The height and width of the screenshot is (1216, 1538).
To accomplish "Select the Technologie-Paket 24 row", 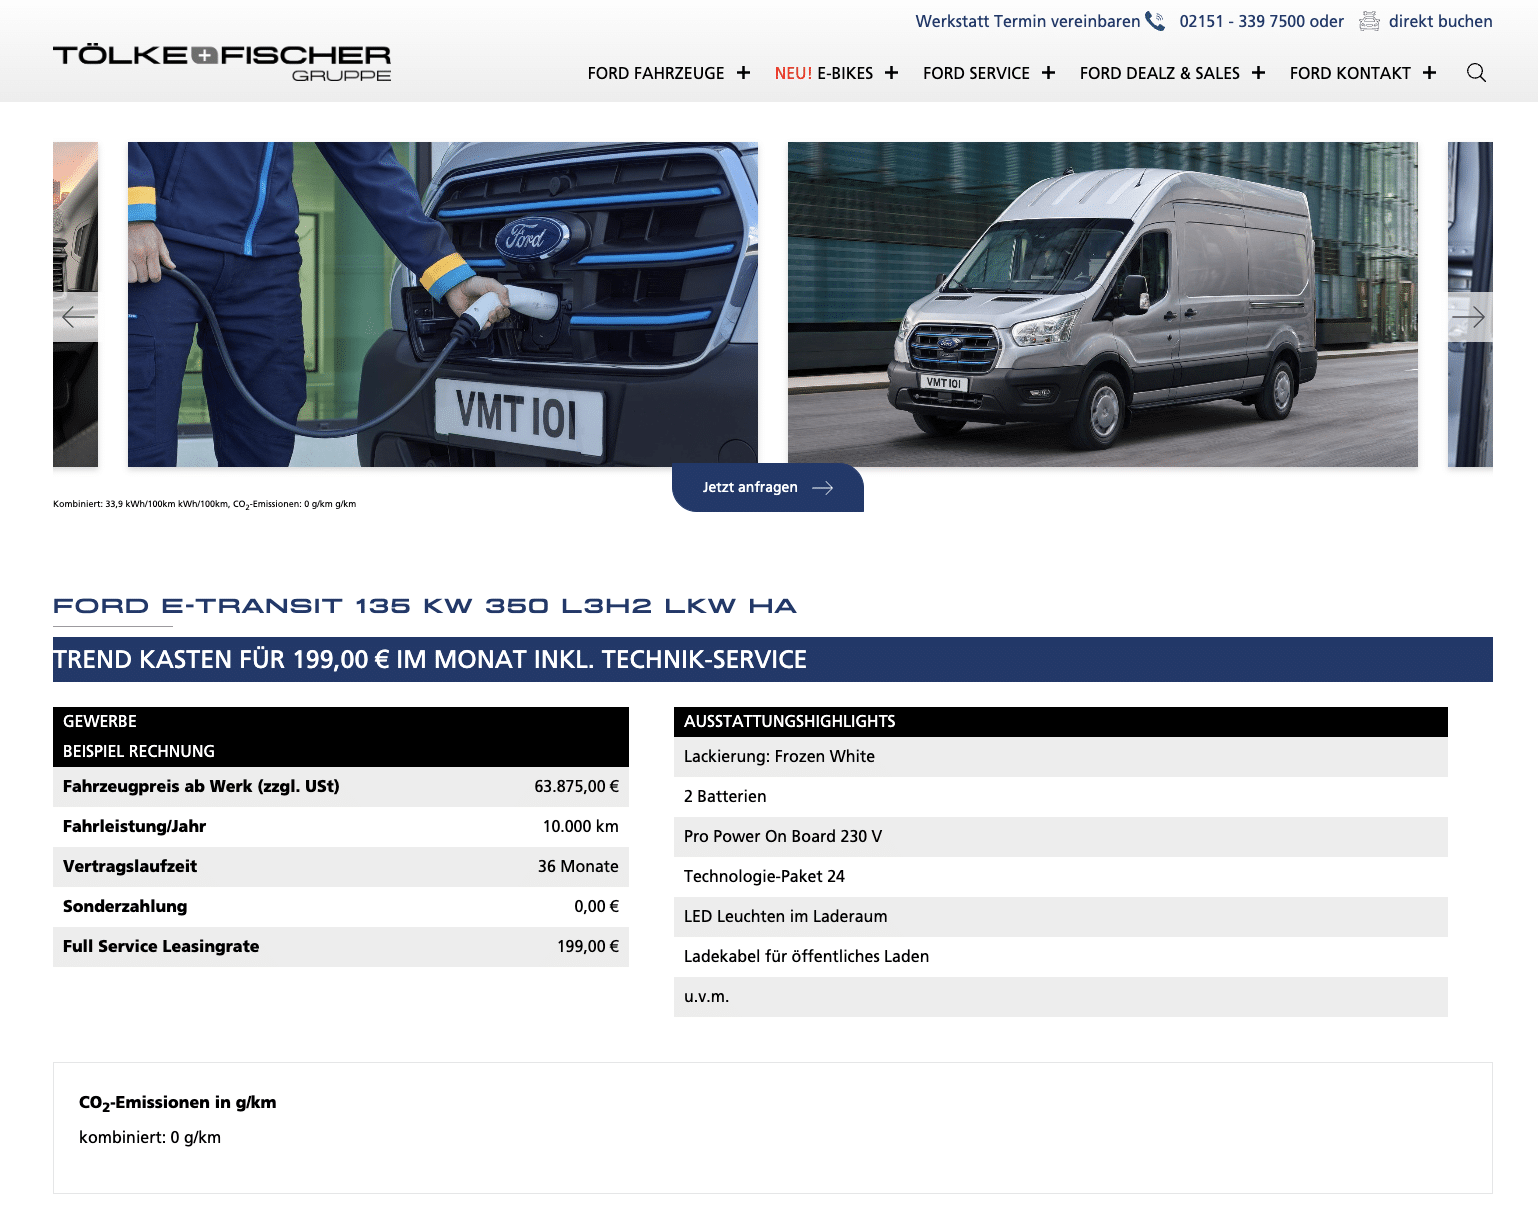I will [x=1061, y=877].
